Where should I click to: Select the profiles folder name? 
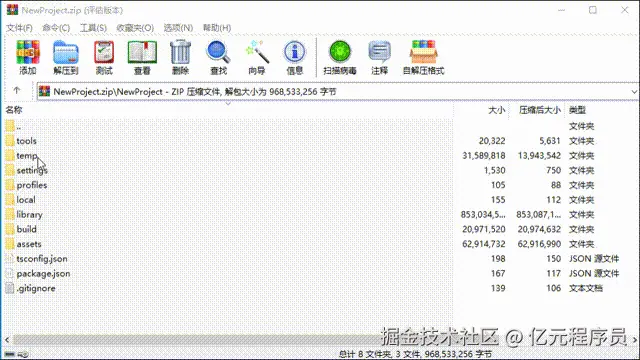click(32, 185)
